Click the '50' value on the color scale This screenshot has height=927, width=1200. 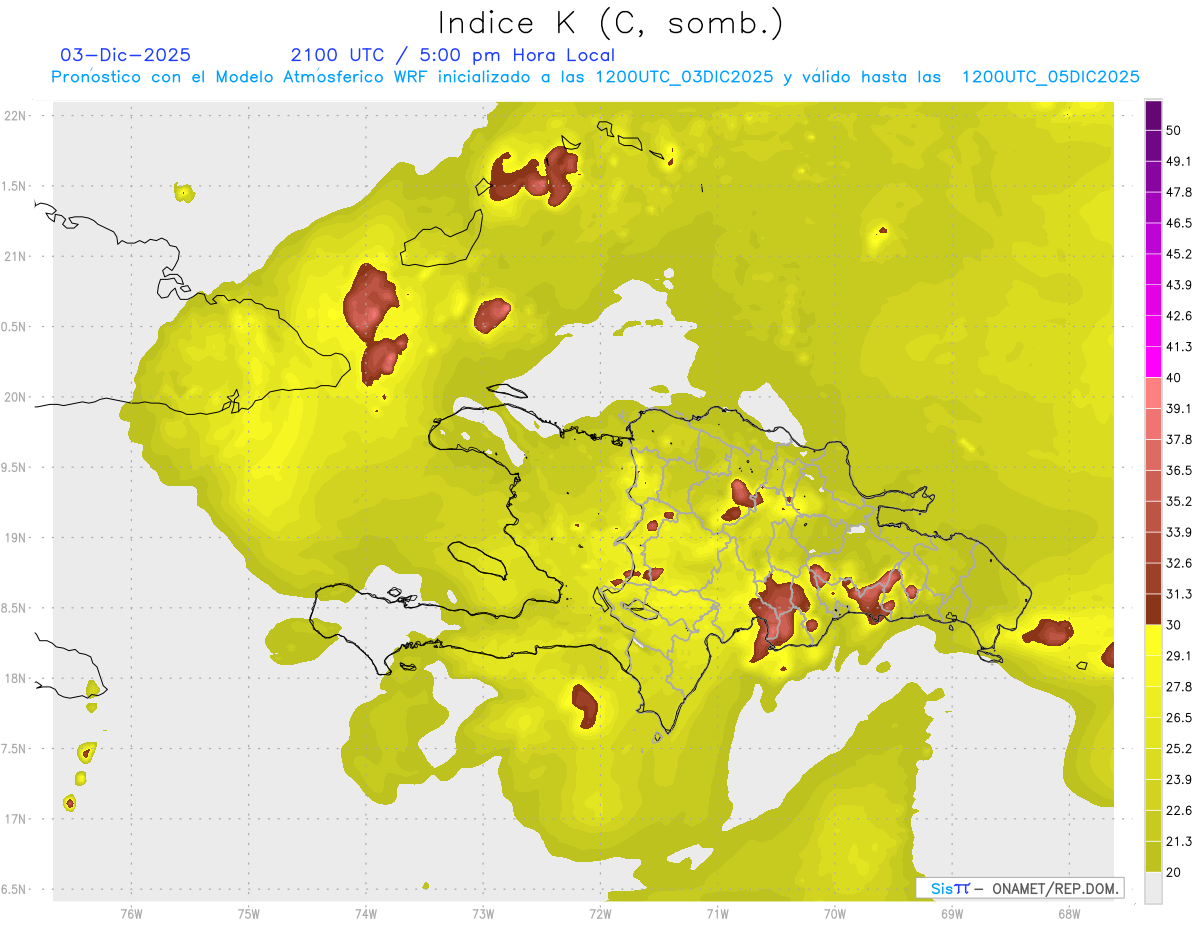[1174, 130]
